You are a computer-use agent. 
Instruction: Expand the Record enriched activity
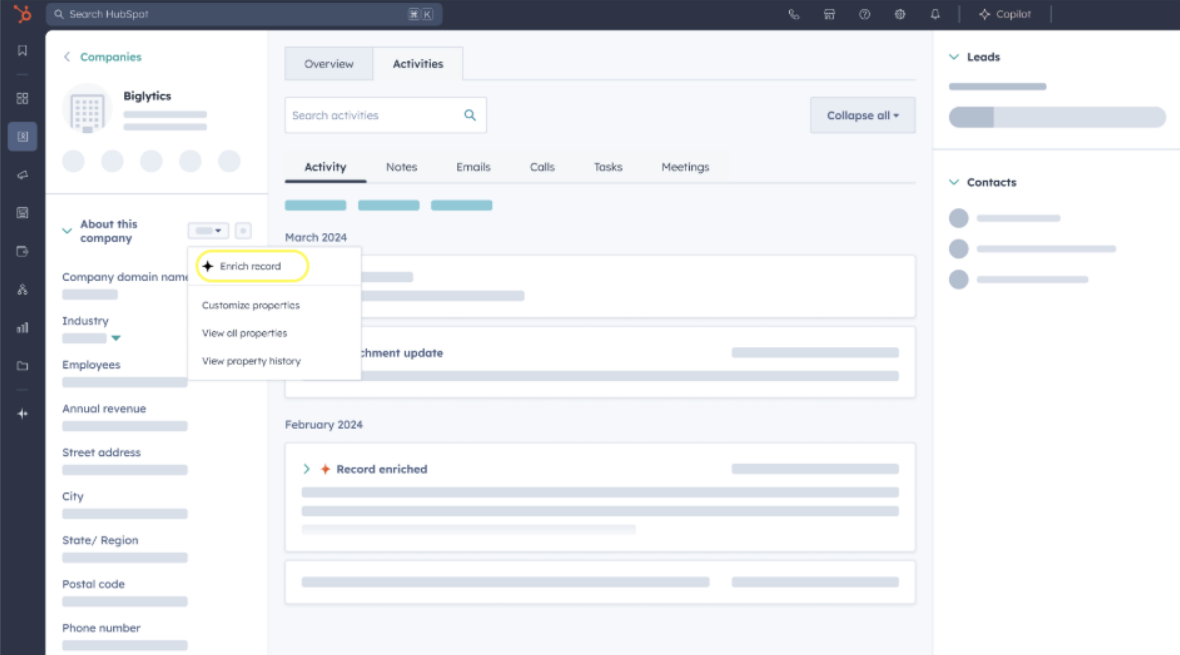(x=306, y=469)
